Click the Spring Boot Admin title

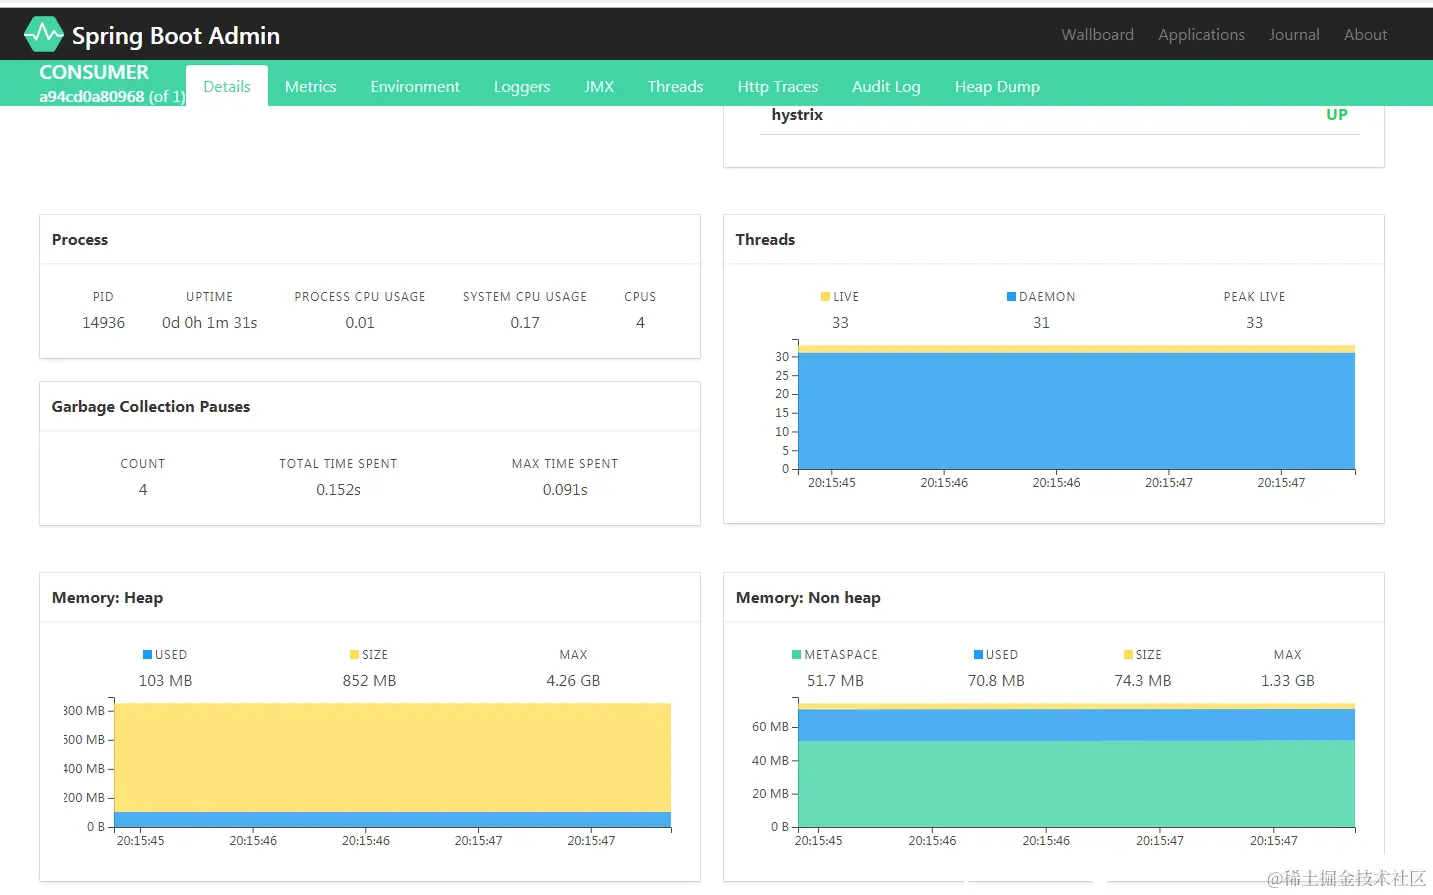click(x=176, y=36)
